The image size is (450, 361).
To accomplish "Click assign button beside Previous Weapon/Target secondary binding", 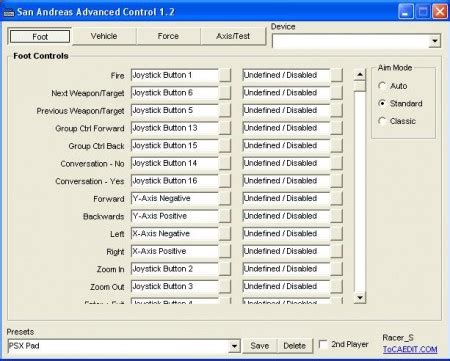I will pyautogui.click(x=337, y=111).
